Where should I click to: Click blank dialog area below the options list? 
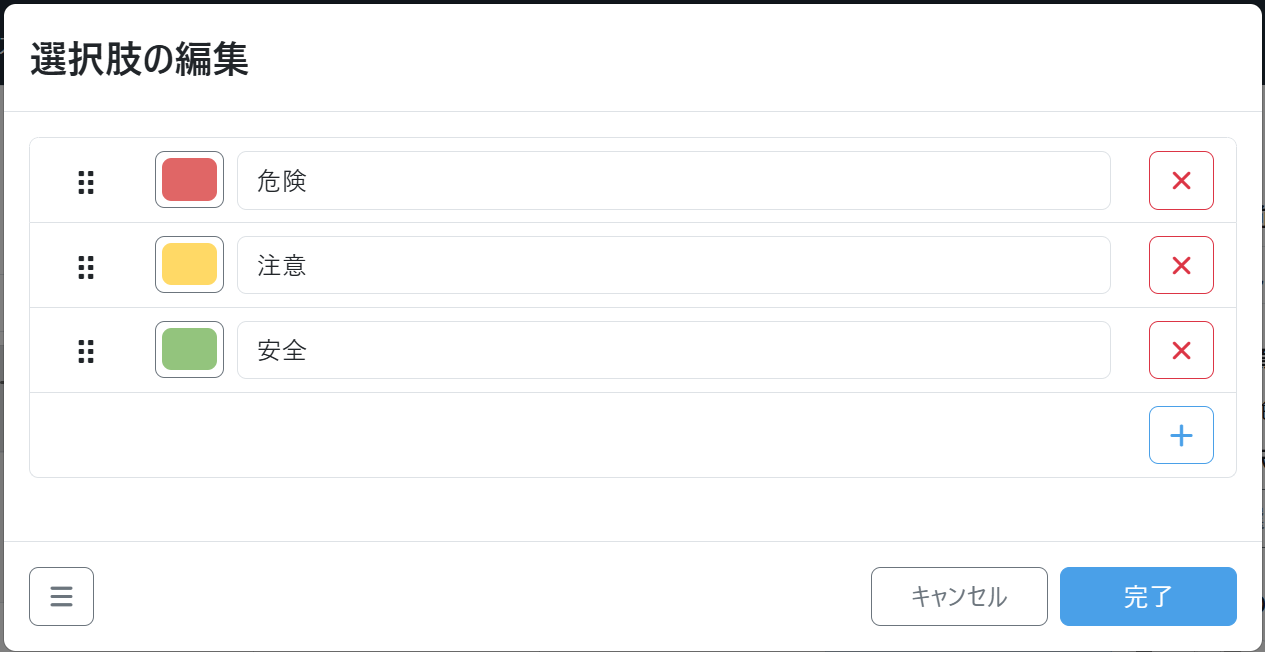(632, 510)
